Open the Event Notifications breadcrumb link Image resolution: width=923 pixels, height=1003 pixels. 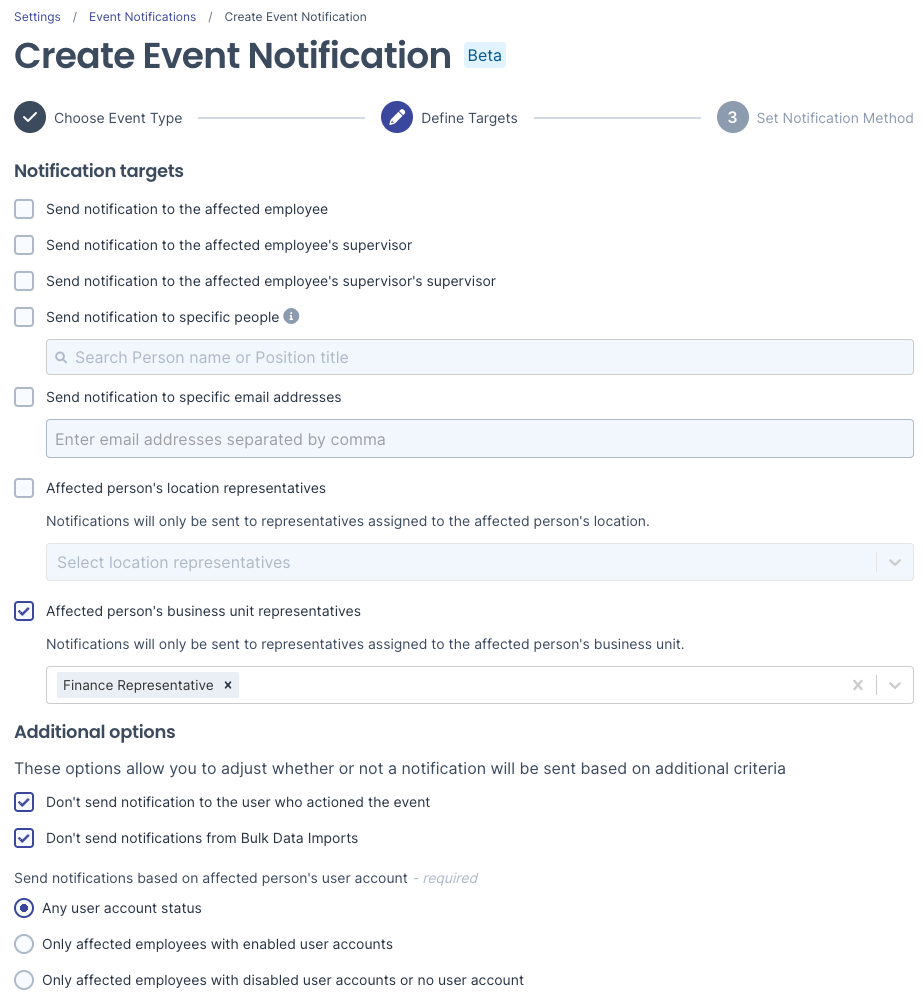142,16
